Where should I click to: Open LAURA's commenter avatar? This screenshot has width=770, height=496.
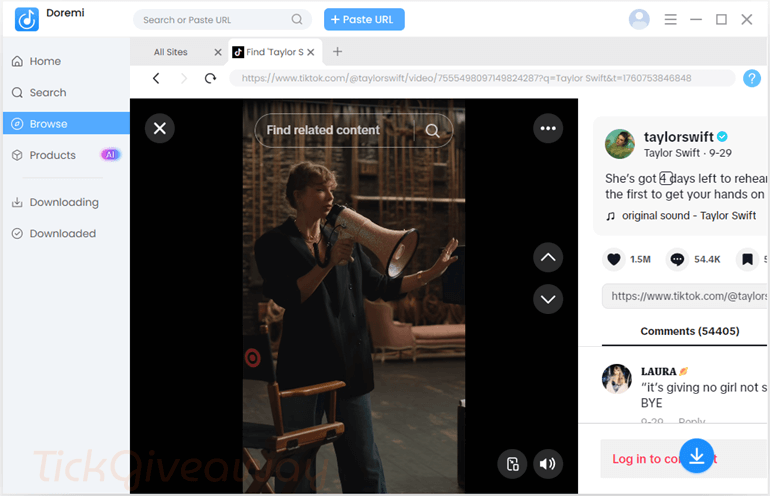click(x=617, y=379)
